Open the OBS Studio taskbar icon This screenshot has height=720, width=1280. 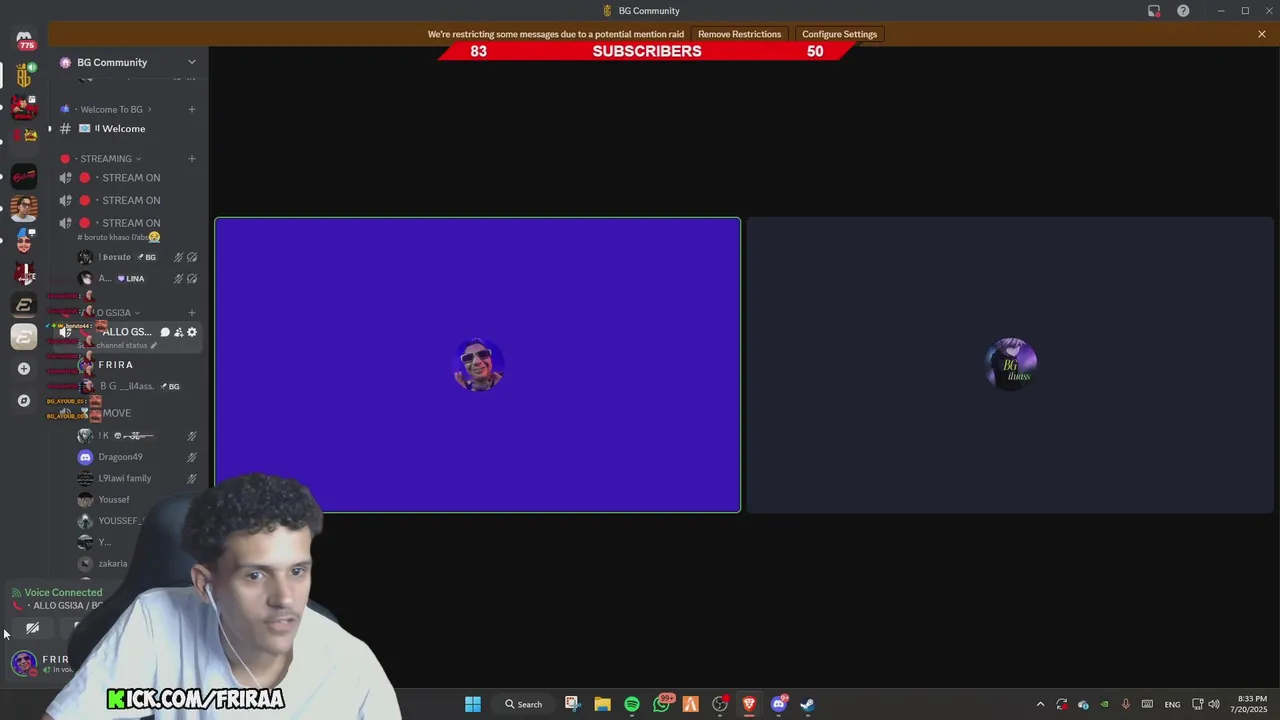[720, 704]
